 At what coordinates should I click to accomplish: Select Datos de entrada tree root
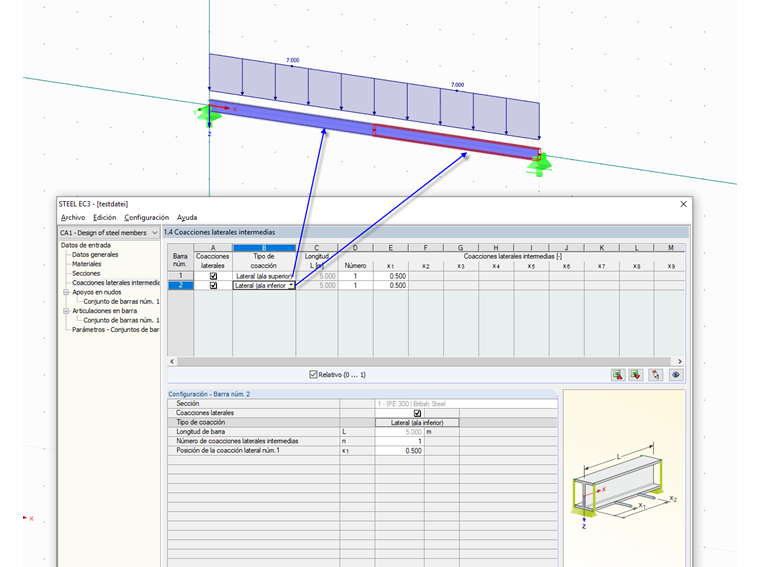point(86,245)
